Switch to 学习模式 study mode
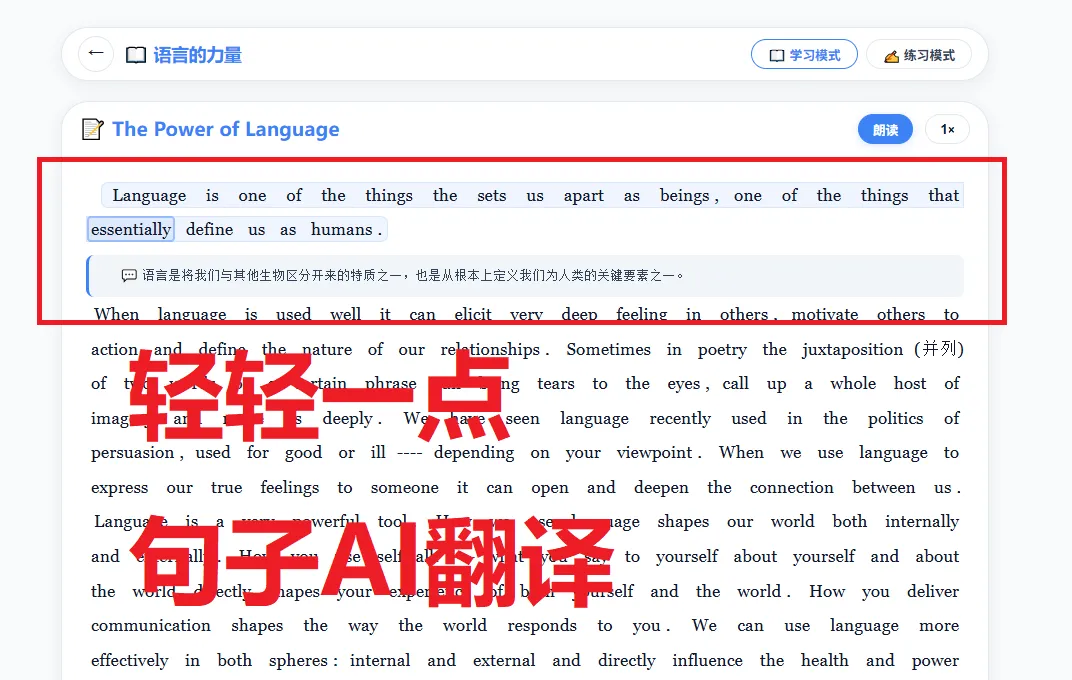 tap(804, 55)
